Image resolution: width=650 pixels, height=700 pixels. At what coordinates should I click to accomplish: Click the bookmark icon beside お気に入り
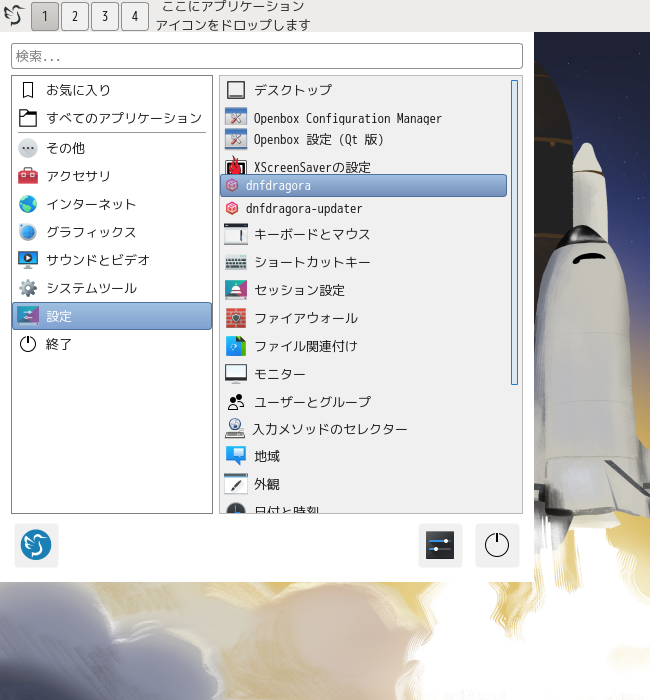pos(28,90)
